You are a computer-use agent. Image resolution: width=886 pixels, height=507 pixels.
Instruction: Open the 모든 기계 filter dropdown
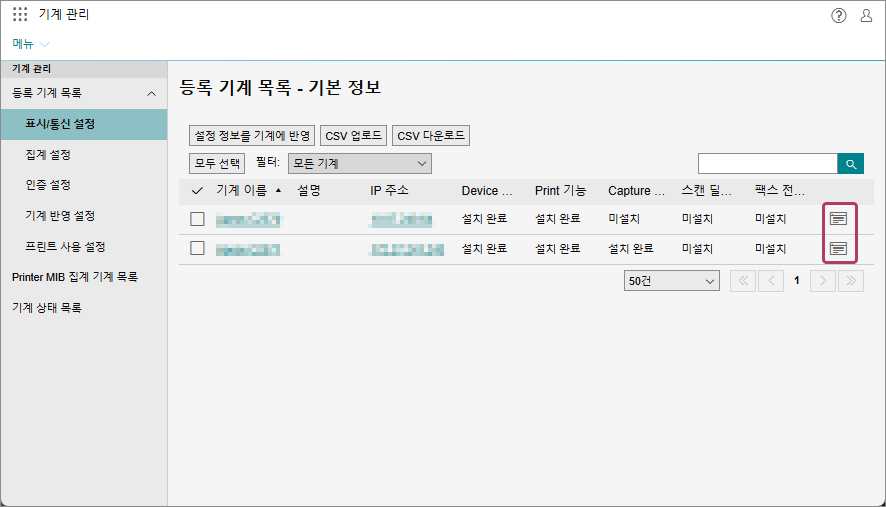click(x=359, y=163)
